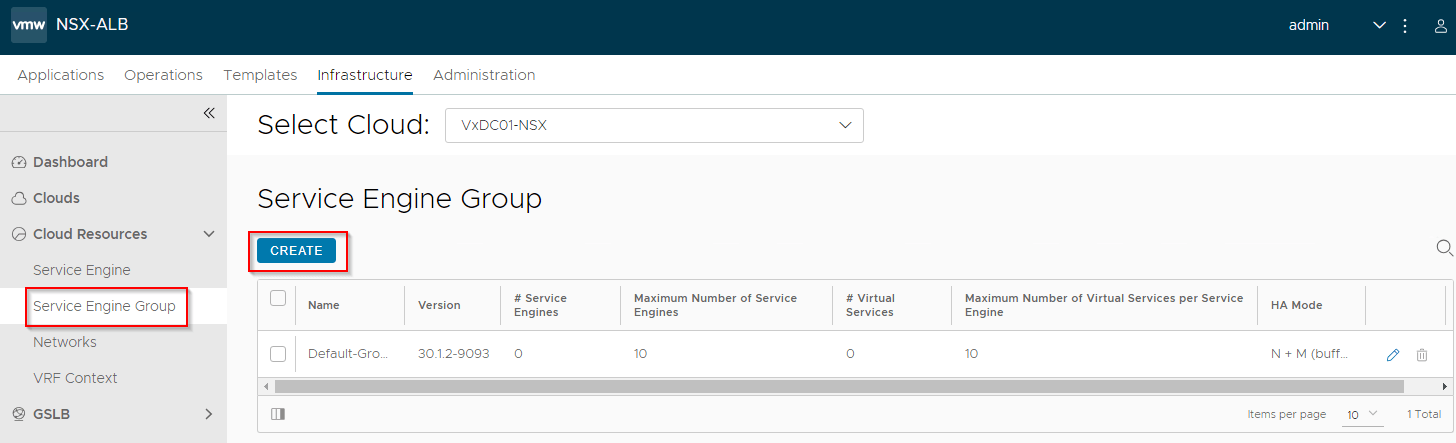Open Service Engine in the sidebar
The image size is (1456, 443).
click(82, 270)
